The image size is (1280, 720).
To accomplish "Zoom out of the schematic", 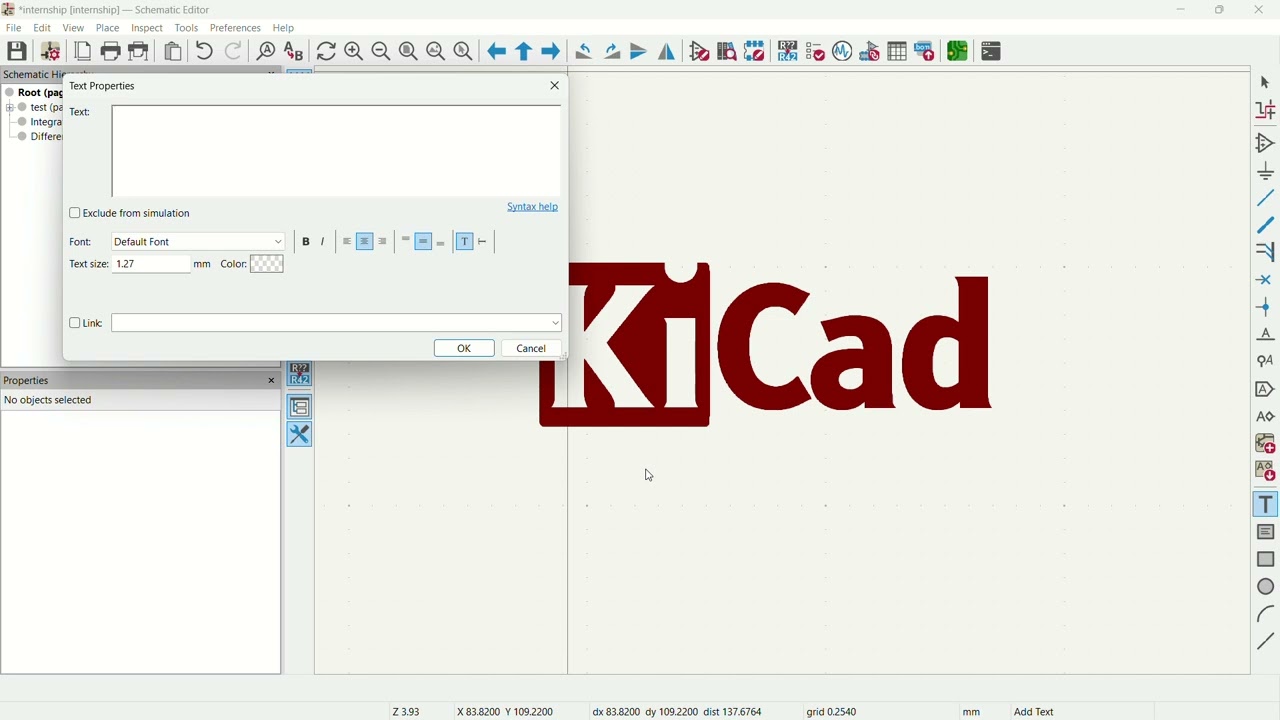I will [381, 52].
